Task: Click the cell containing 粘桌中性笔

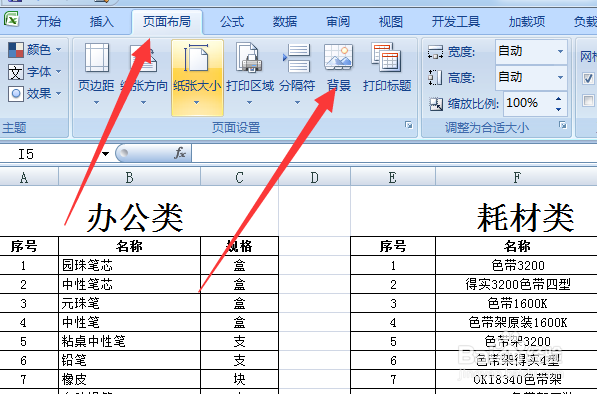Action: pyautogui.click(x=129, y=341)
